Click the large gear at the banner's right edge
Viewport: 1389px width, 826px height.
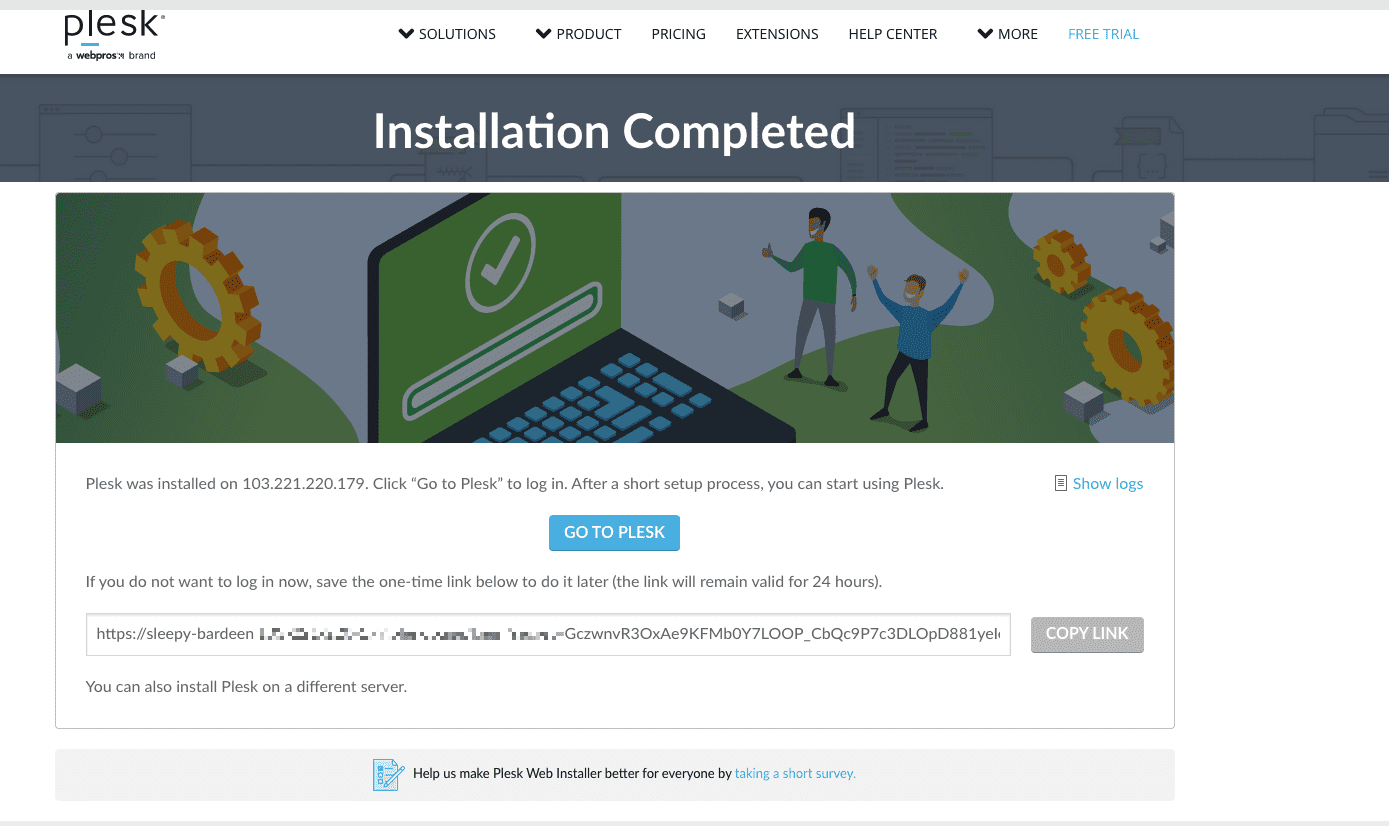1128,346
